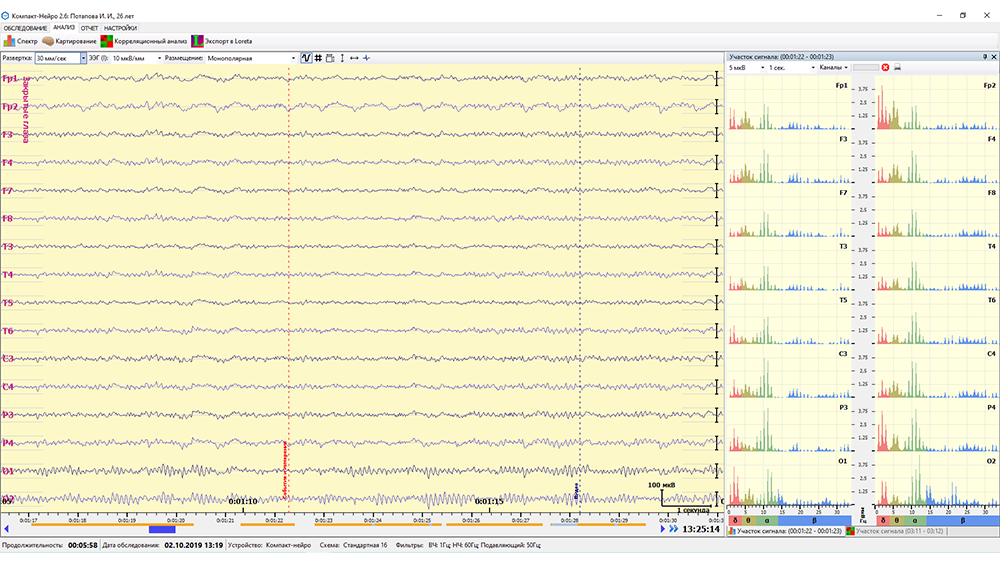Open the НАСТРОЙКИ tab
This screenshot has height=563, width=1000.
point(120,28)
